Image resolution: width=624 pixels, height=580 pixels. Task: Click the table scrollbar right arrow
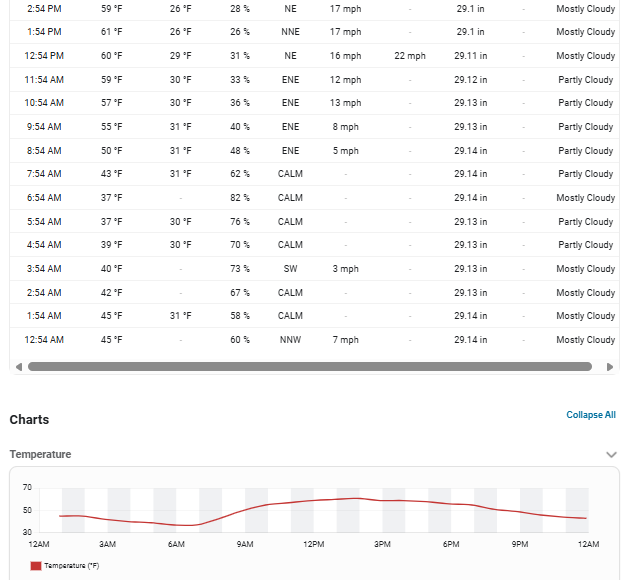tap(610, 367)
